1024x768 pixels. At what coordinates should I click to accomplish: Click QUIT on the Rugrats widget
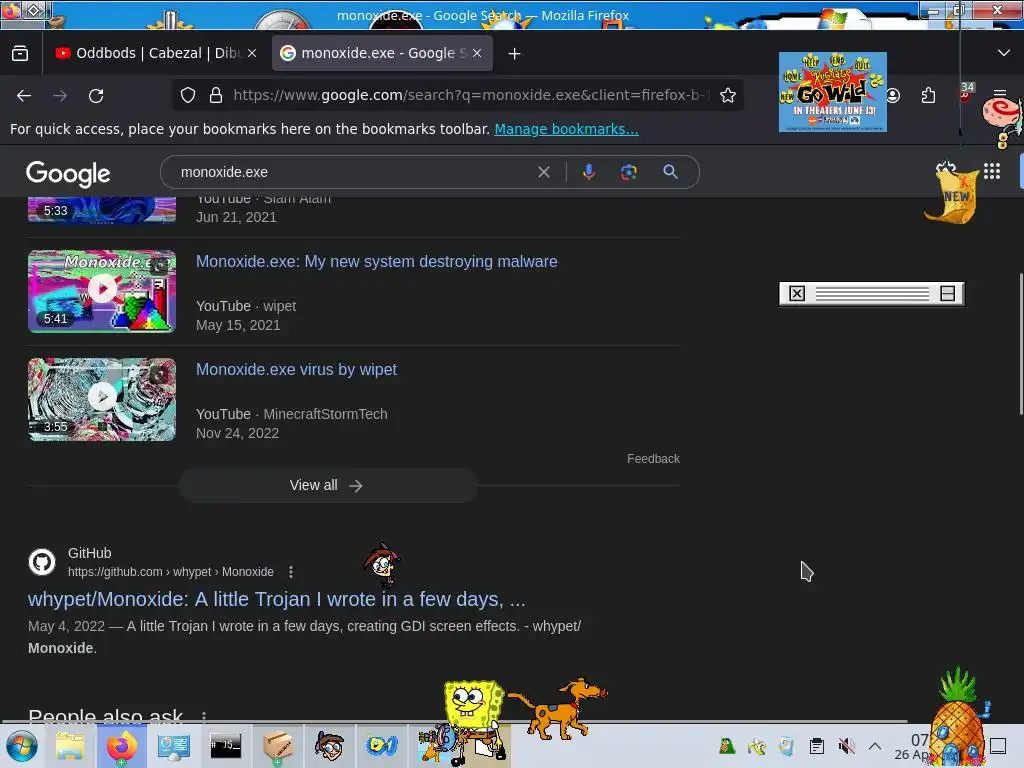click(862, 63)
